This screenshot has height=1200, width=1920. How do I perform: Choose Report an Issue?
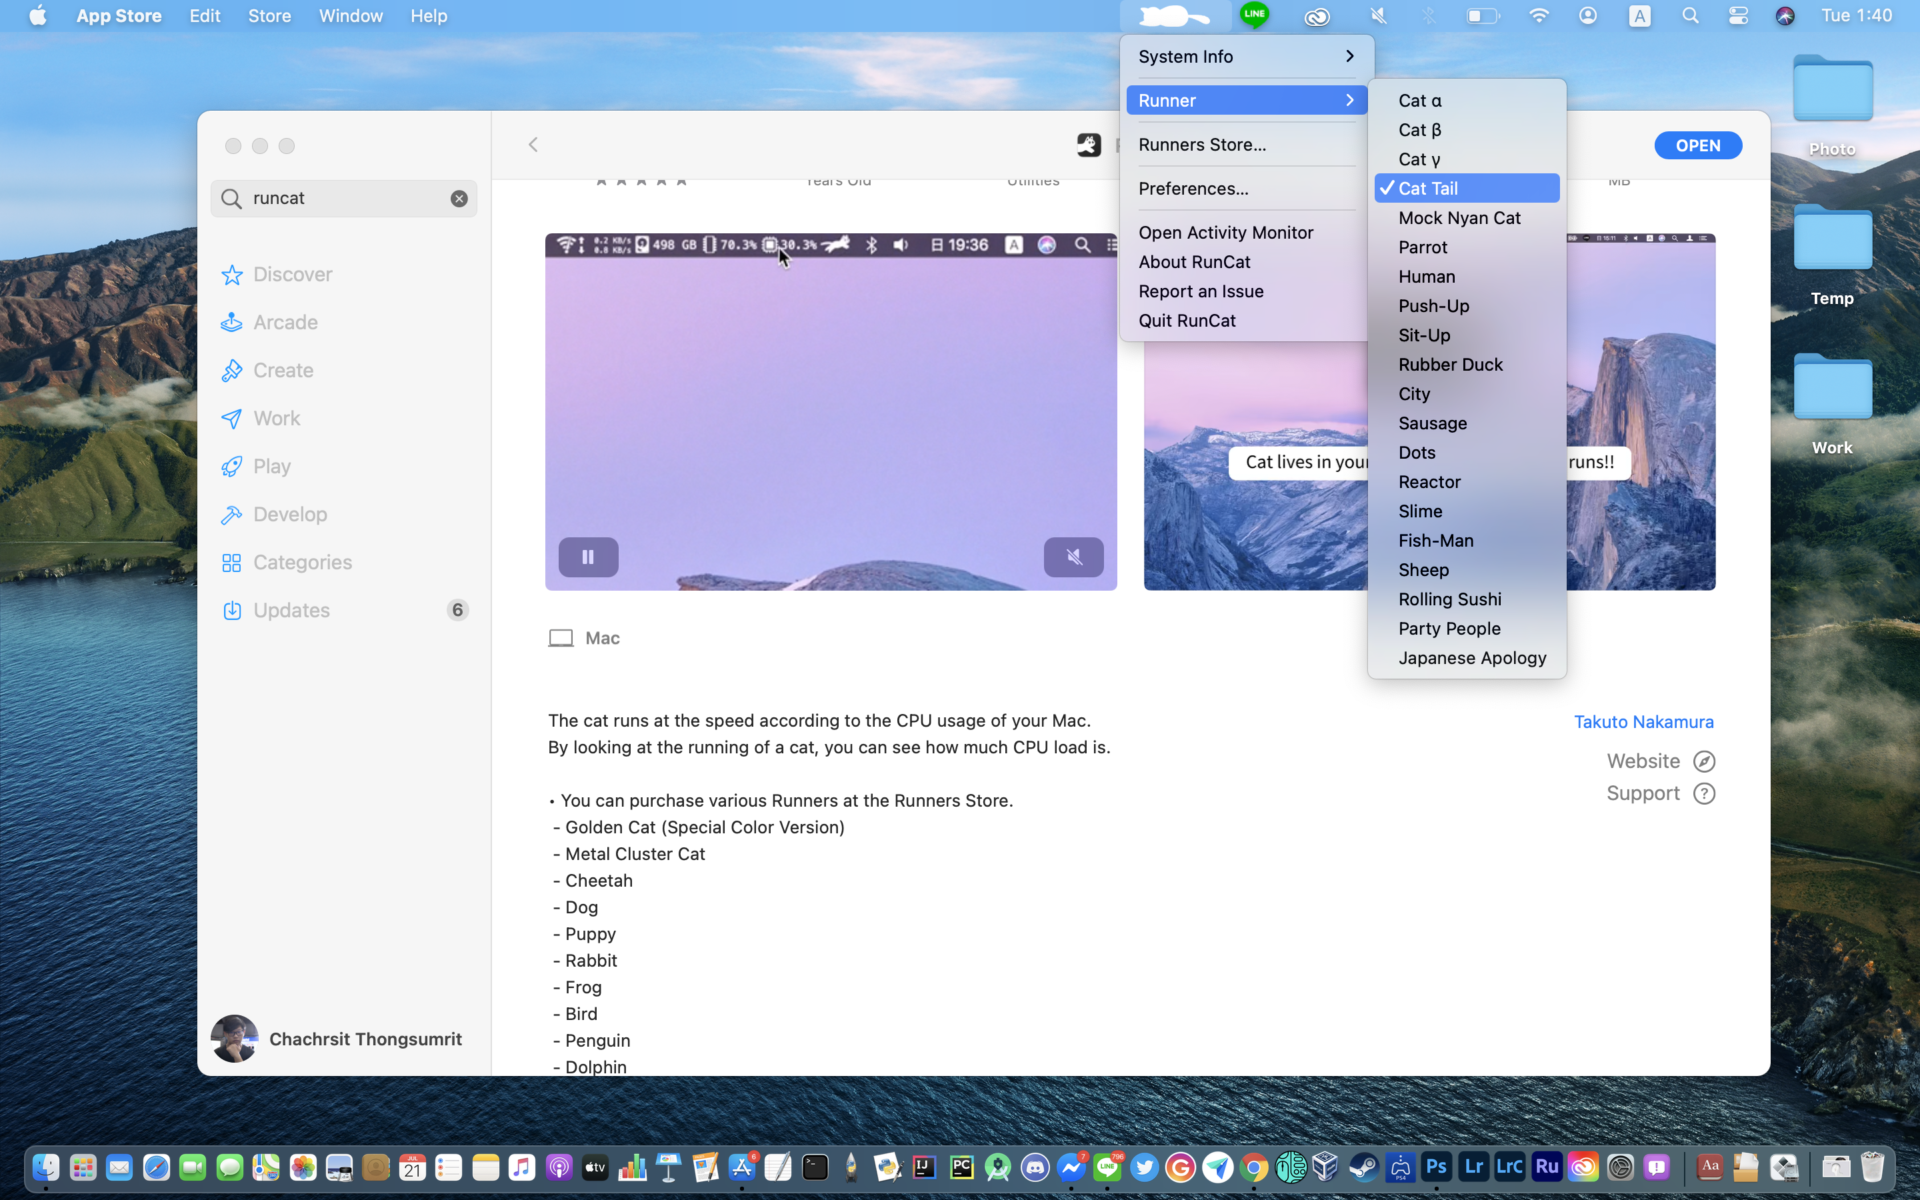point(1246,291)
